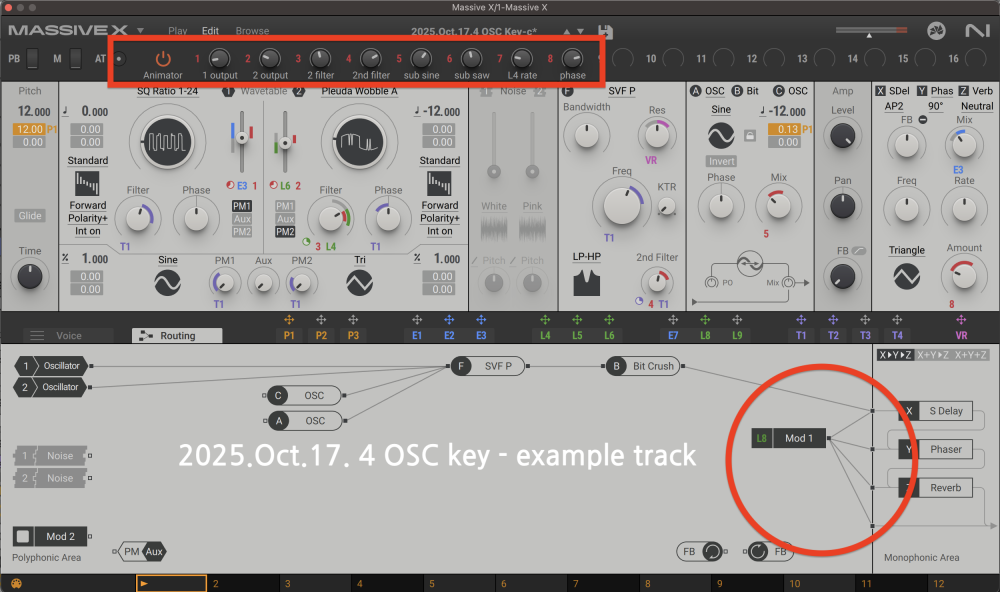
Task: Open the SVF P filter type dropdown
Action: 621,91
